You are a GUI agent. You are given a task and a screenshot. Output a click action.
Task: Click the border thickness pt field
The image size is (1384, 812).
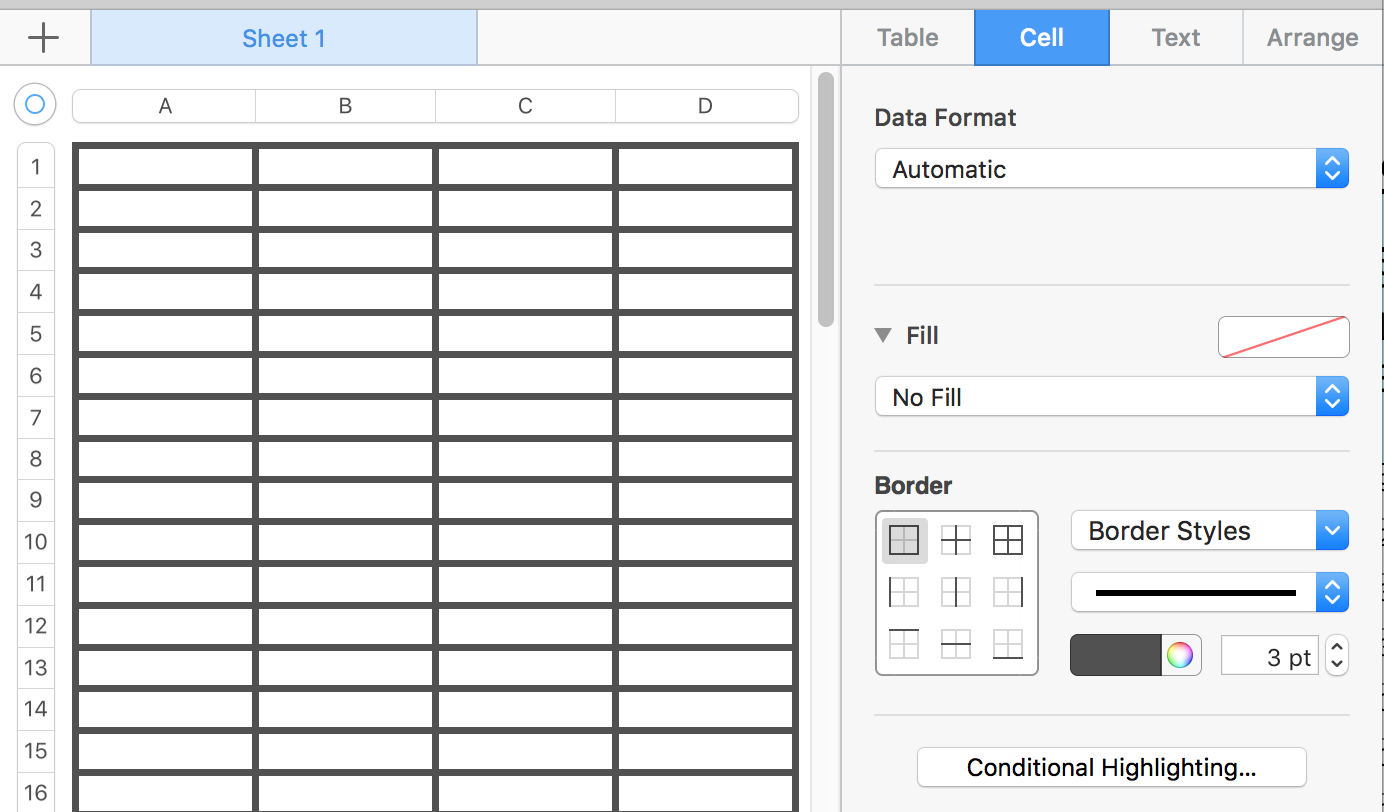pos(1269,657)
